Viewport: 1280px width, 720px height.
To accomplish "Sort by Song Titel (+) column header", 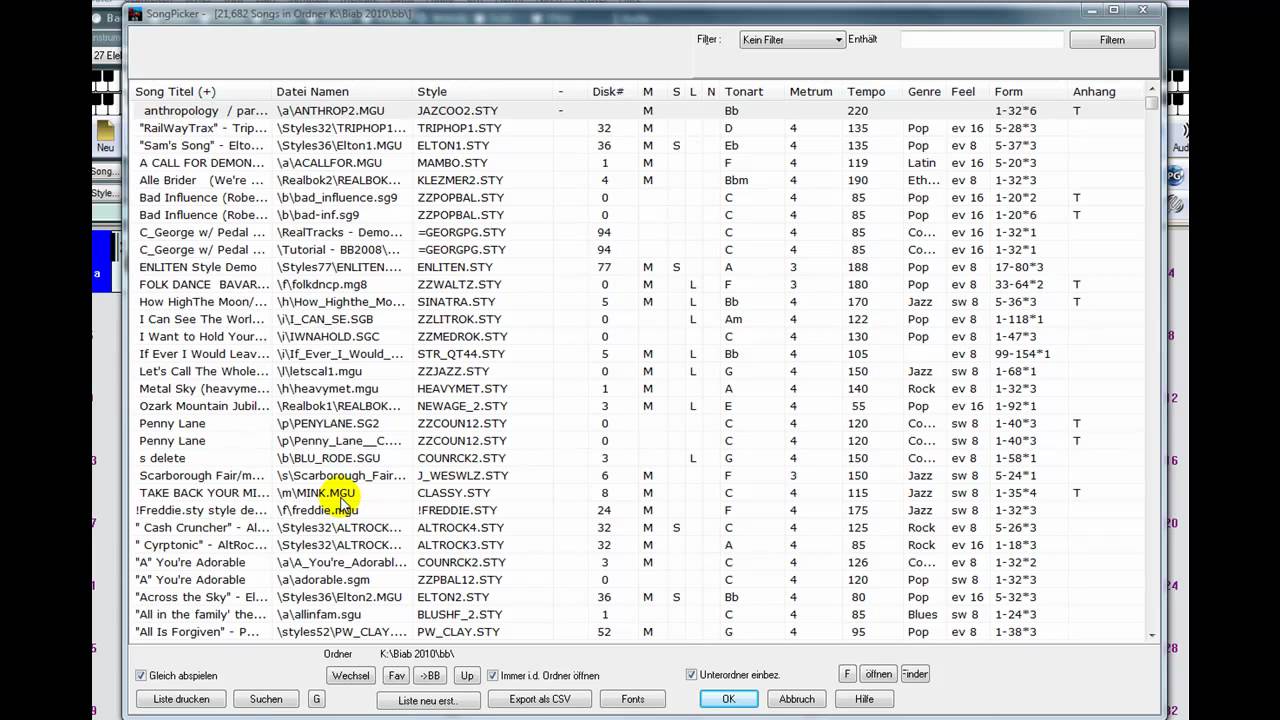I will (x=176, y=92).
